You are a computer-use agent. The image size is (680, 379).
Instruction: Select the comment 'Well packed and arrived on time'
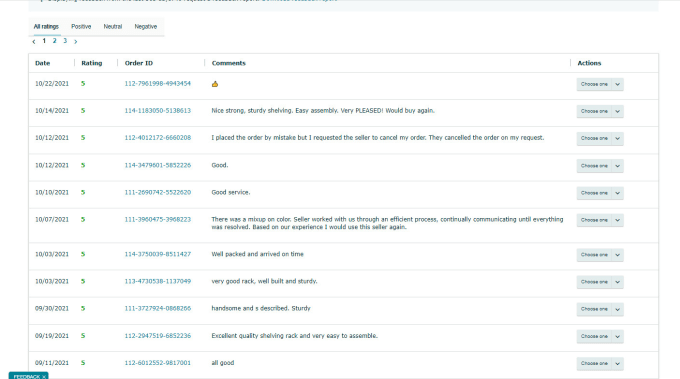click(x=258, y=254)
